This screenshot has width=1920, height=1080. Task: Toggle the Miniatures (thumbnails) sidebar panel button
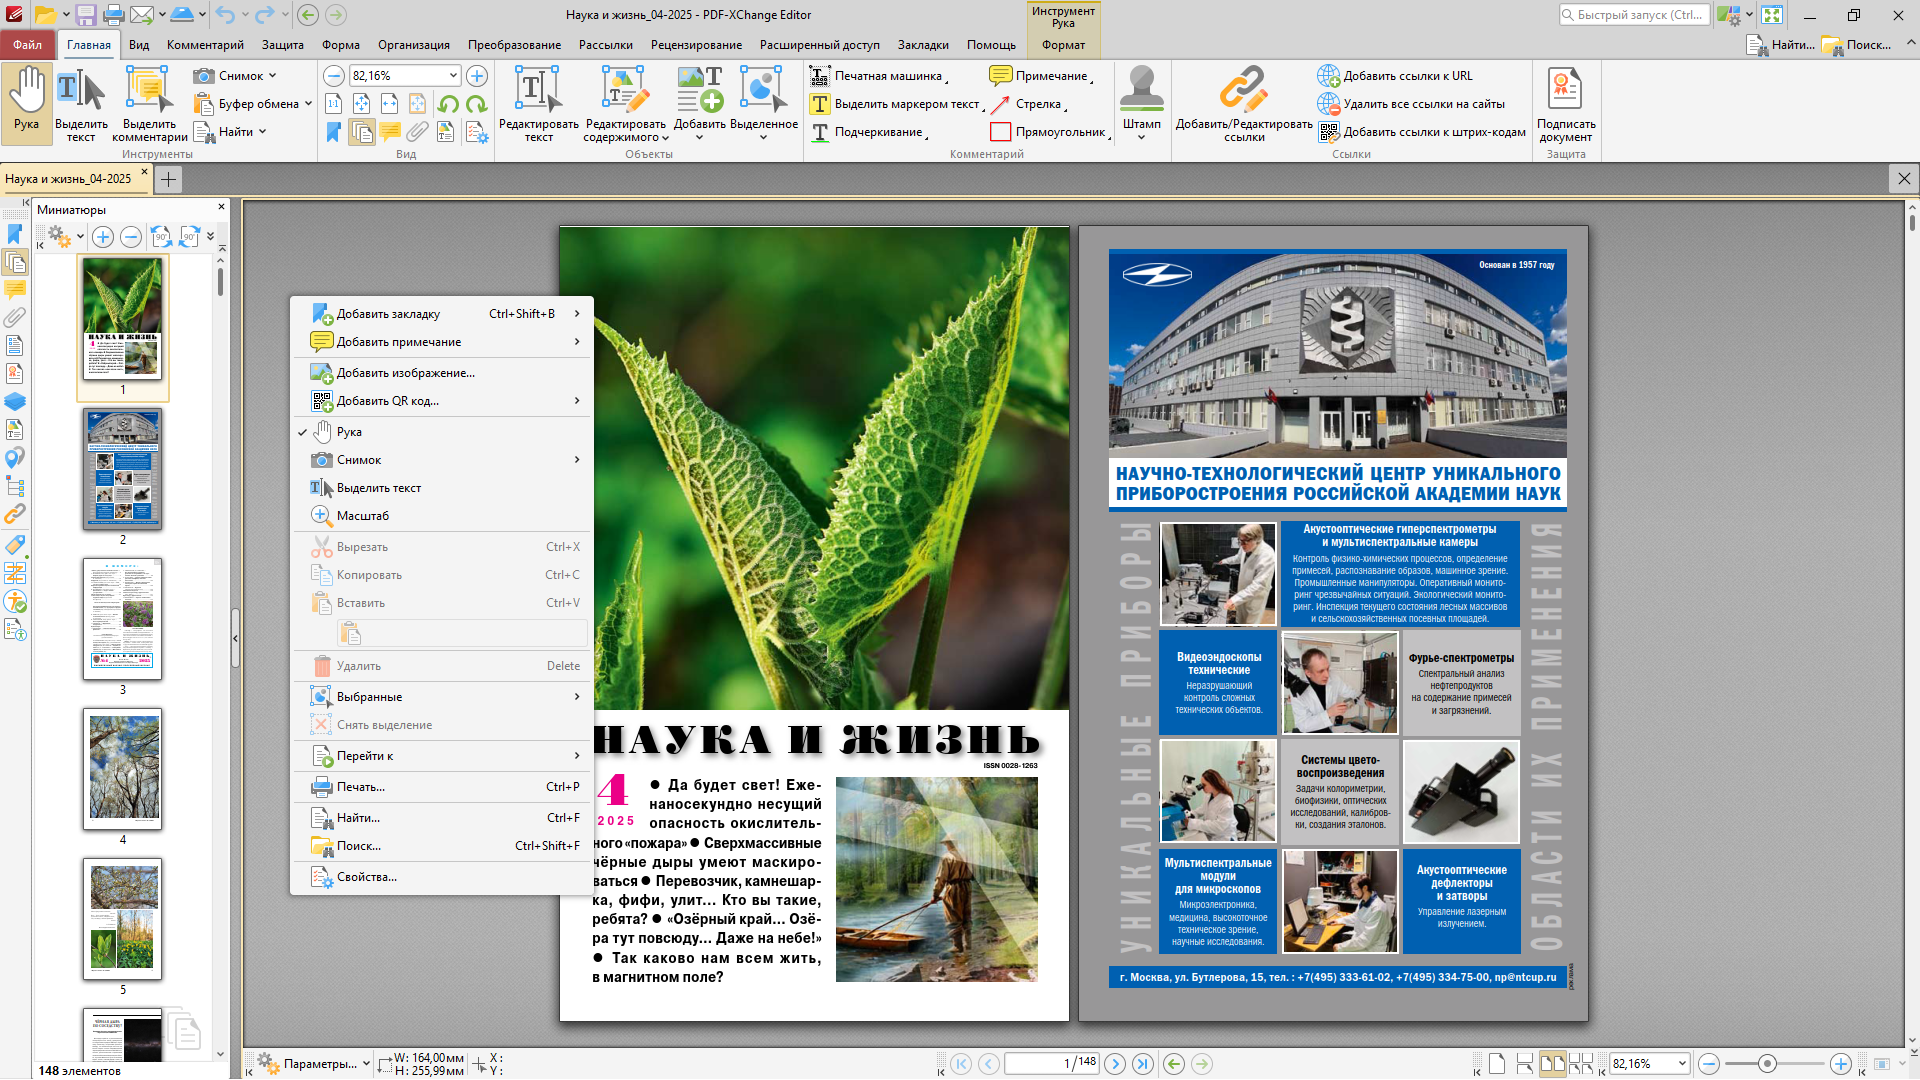[15, 262]
